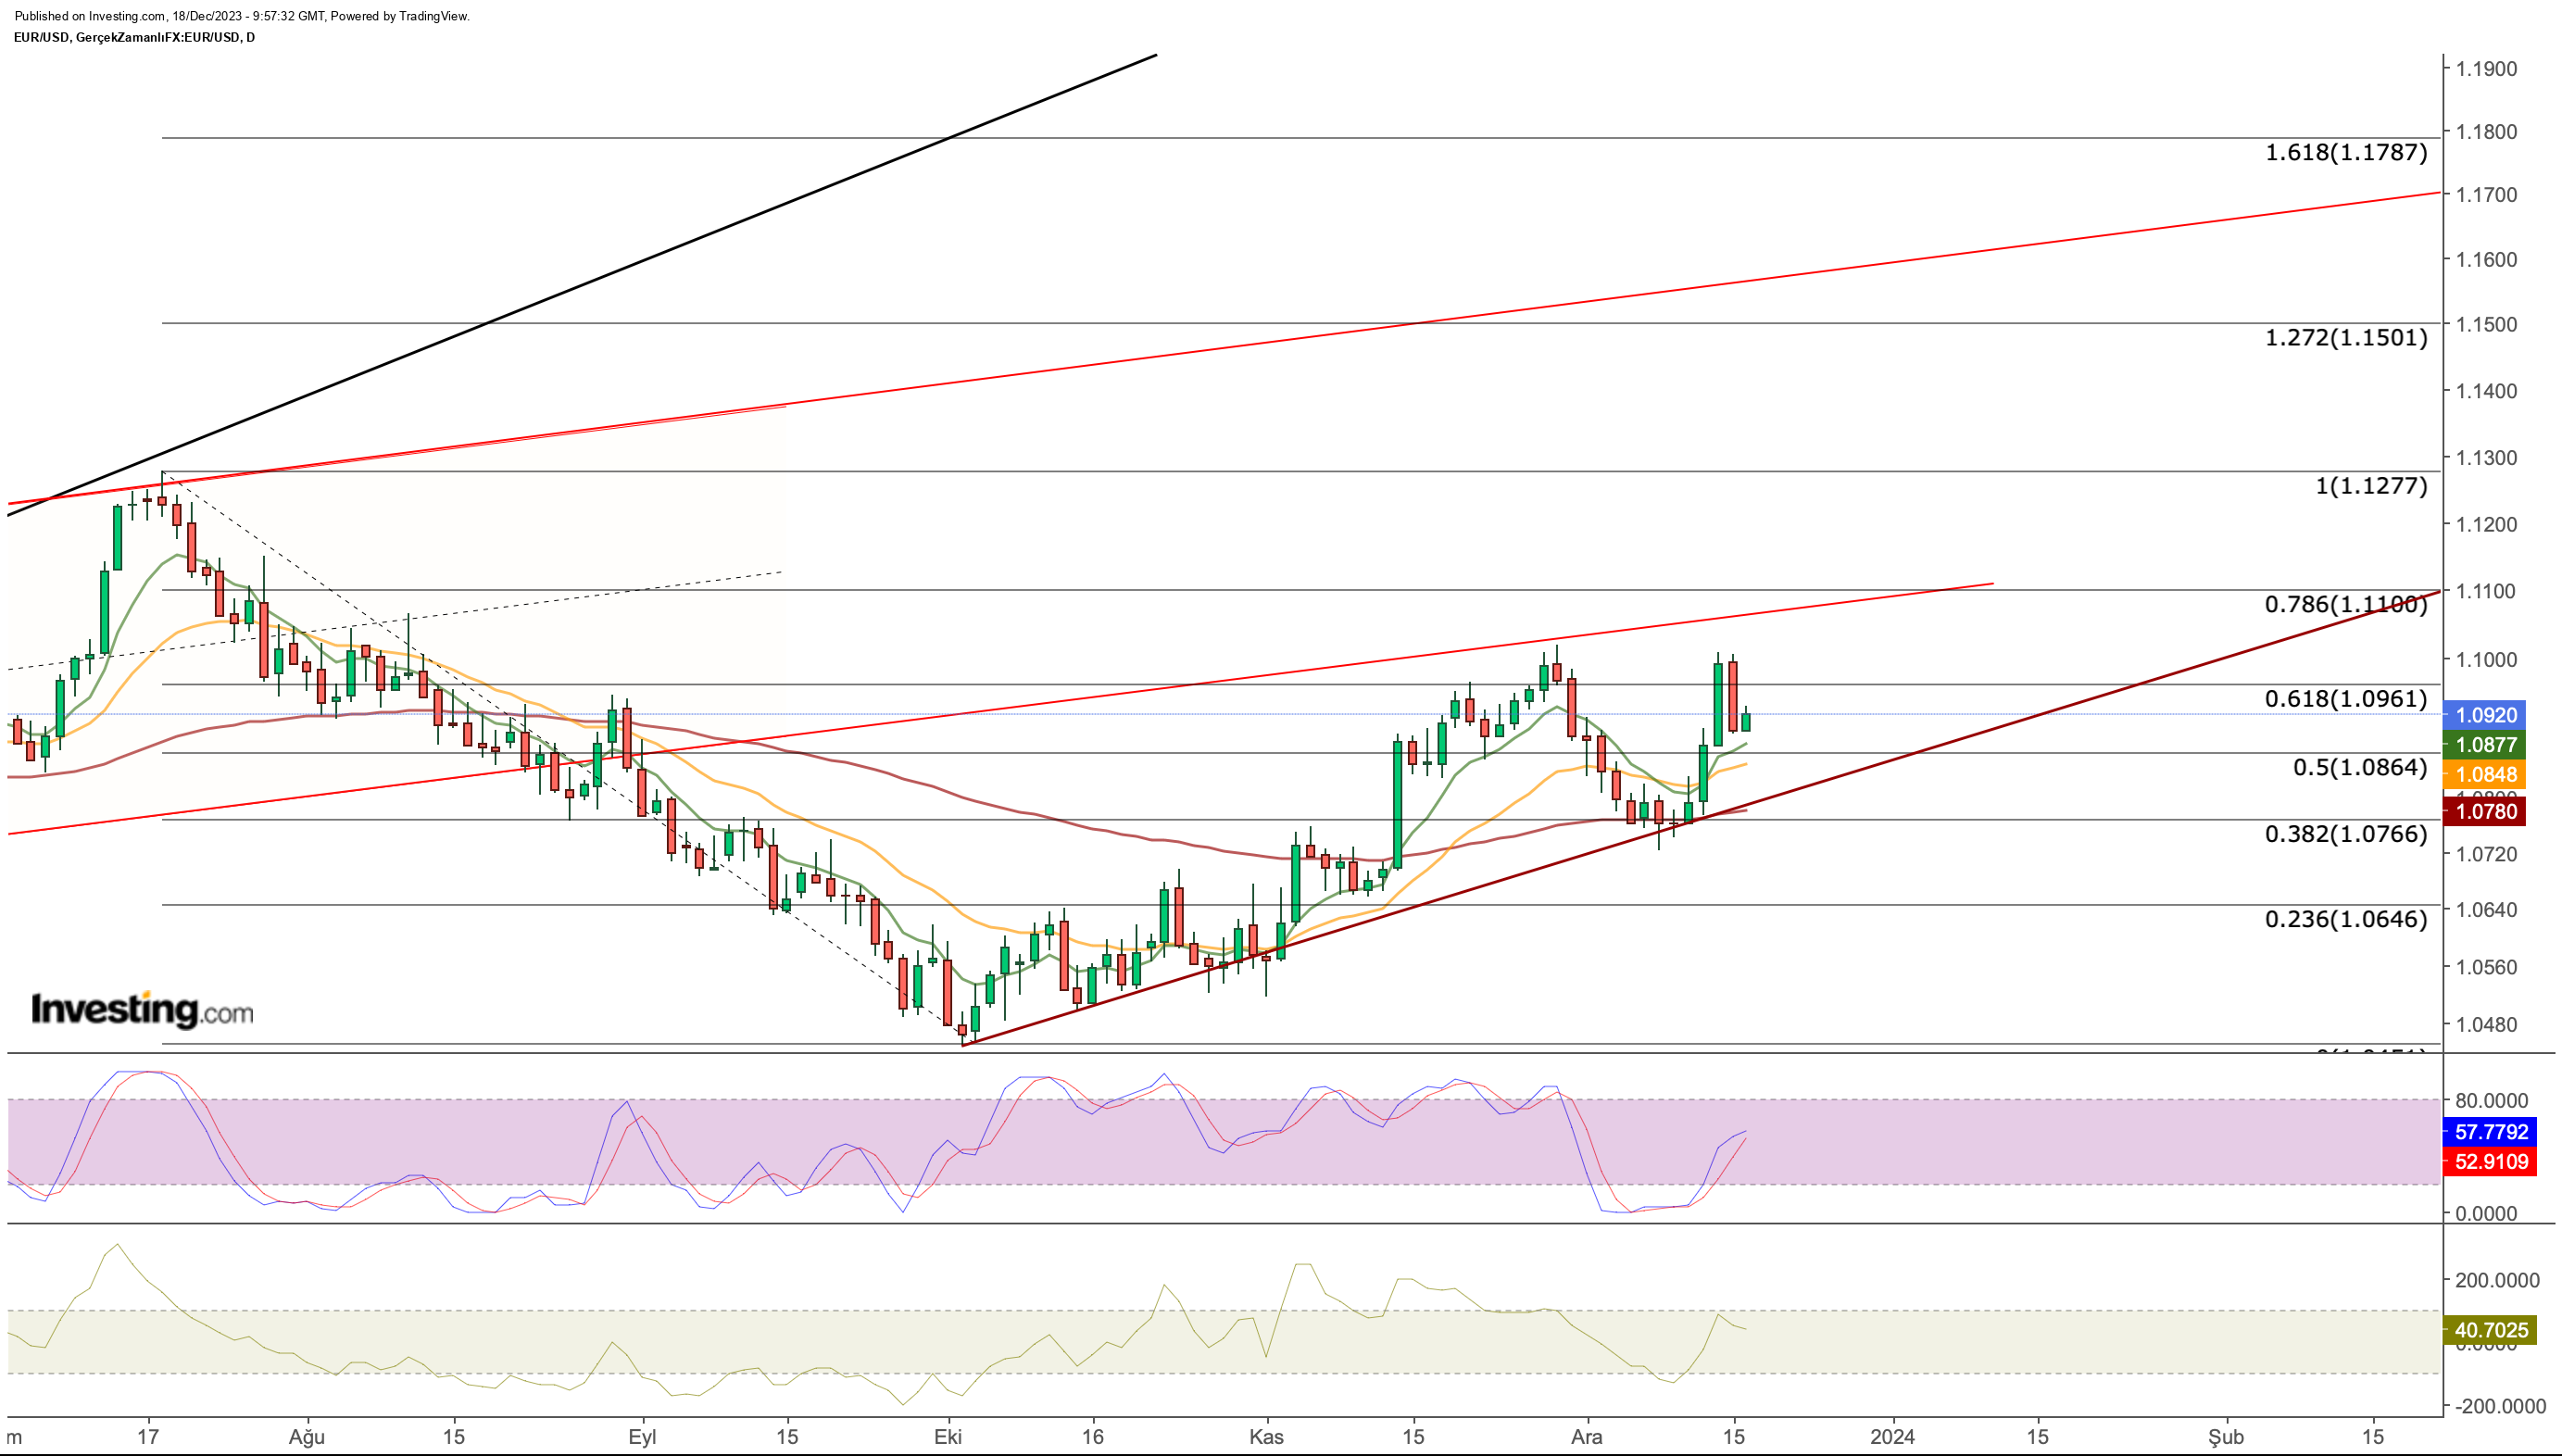
Task: Click the 17 date label on time axis
Action: click(x=148, y=1438)
